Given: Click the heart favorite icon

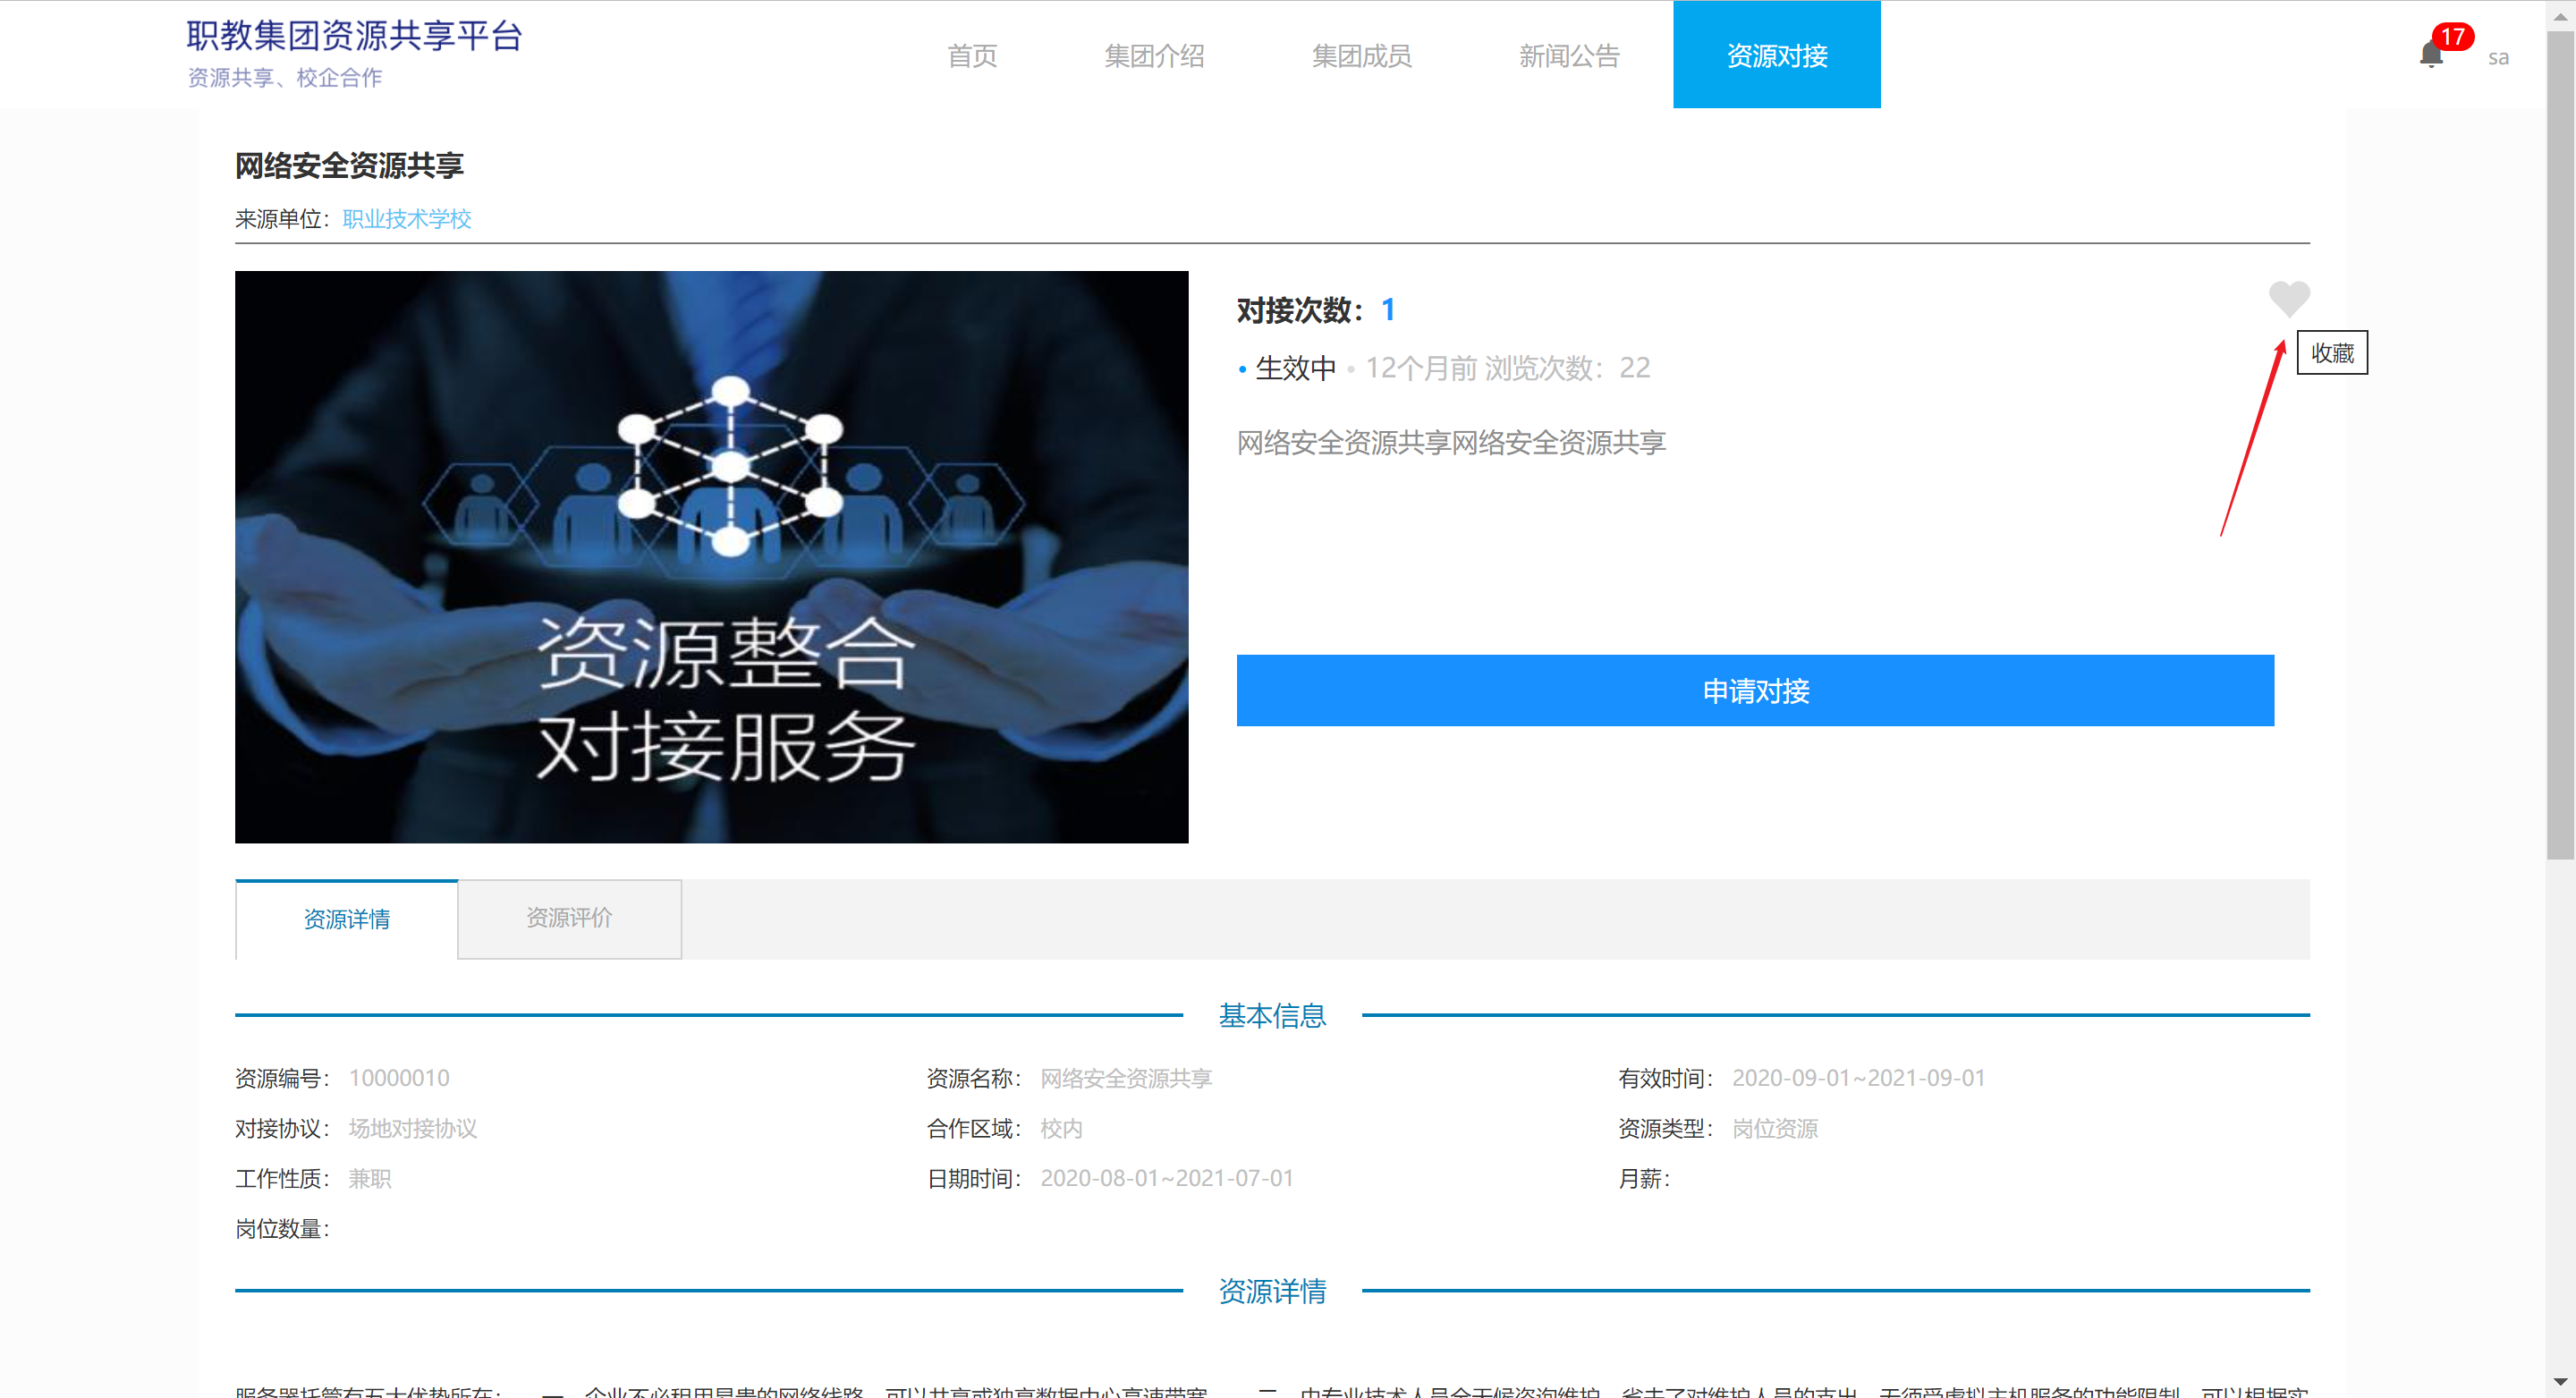Looking at the screenshot, I should pos(2288,298).
